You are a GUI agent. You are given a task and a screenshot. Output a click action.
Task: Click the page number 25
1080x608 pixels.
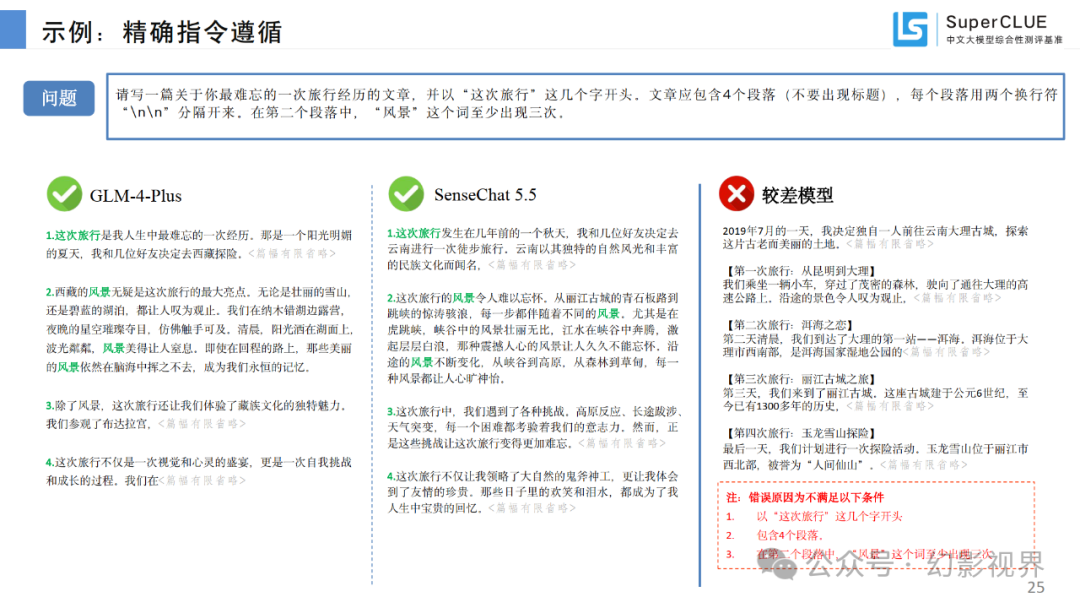pos(1036,587)
